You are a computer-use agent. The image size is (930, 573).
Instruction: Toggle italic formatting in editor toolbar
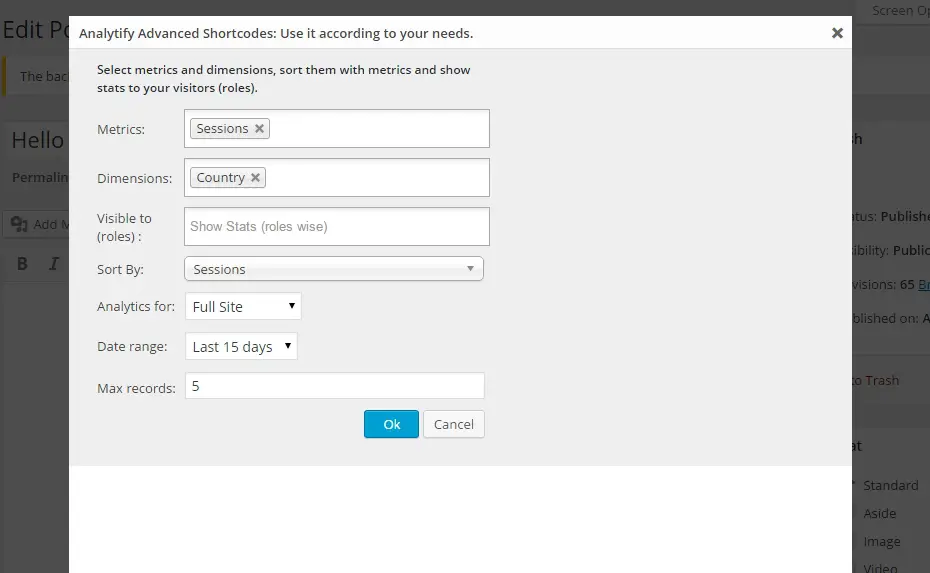pos(54,264)
